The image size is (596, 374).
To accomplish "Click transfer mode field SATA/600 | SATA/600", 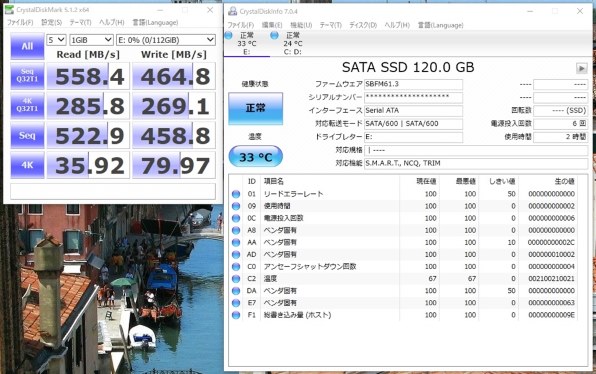I will coord(413,124).
